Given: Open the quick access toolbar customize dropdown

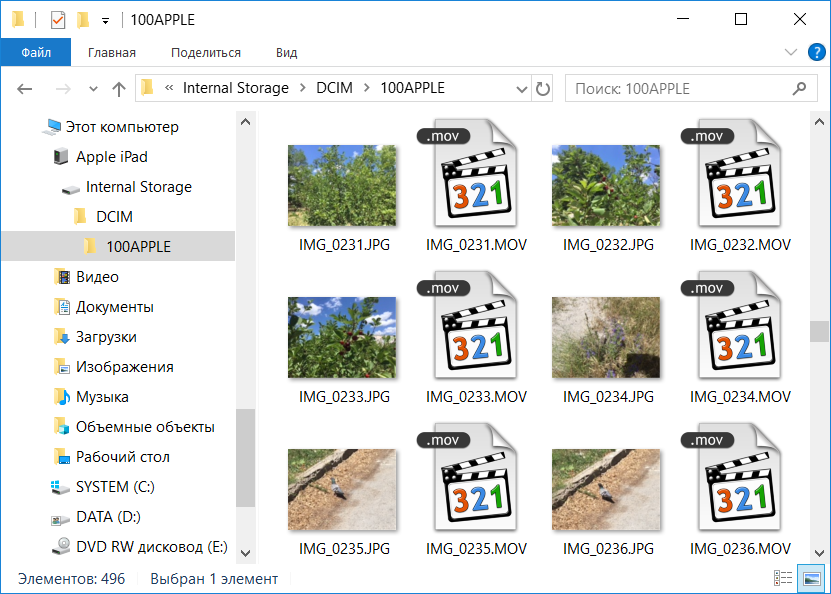Looking at the screenshot, I should click(x=105, y=20).
